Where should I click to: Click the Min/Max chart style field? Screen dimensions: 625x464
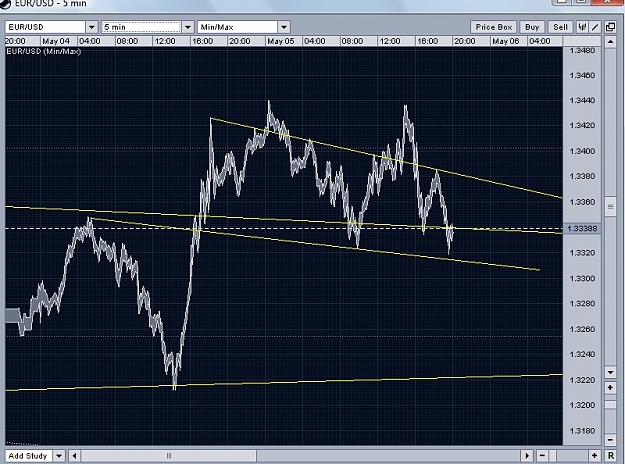238,27
